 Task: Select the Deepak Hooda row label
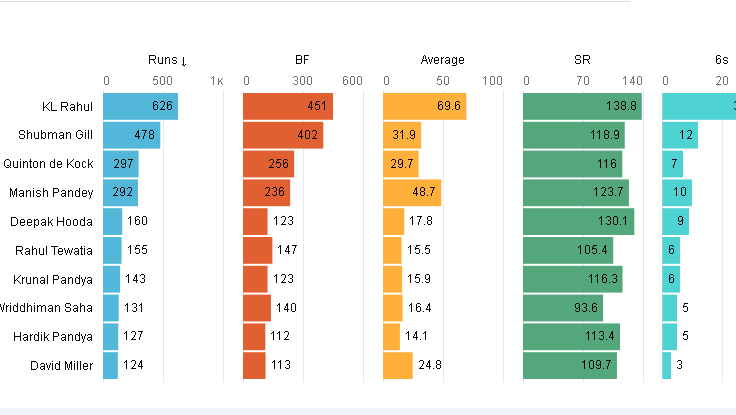[x=52, y=222]
